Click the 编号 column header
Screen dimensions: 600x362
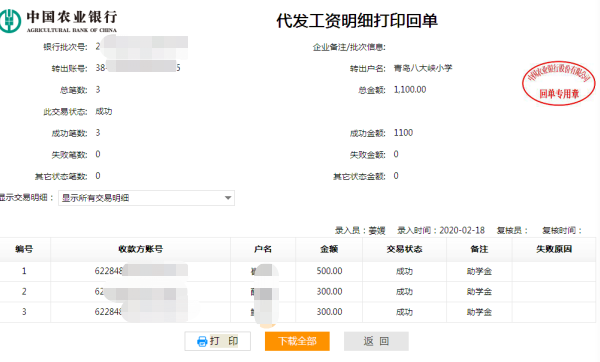[x=24, y=249]
